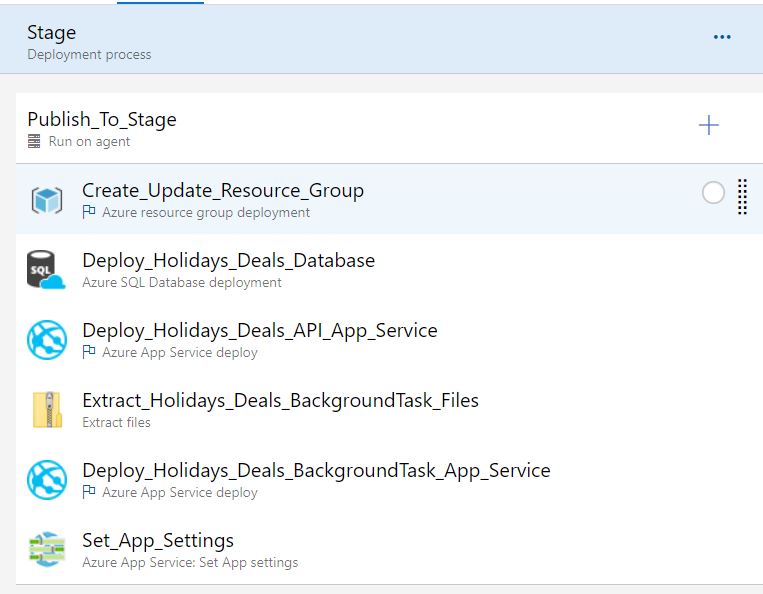Image resolution: width=763 pixels, height=594 pixels.
Task: Click the Azure resource group cube icon
Action: coord(47,200)
